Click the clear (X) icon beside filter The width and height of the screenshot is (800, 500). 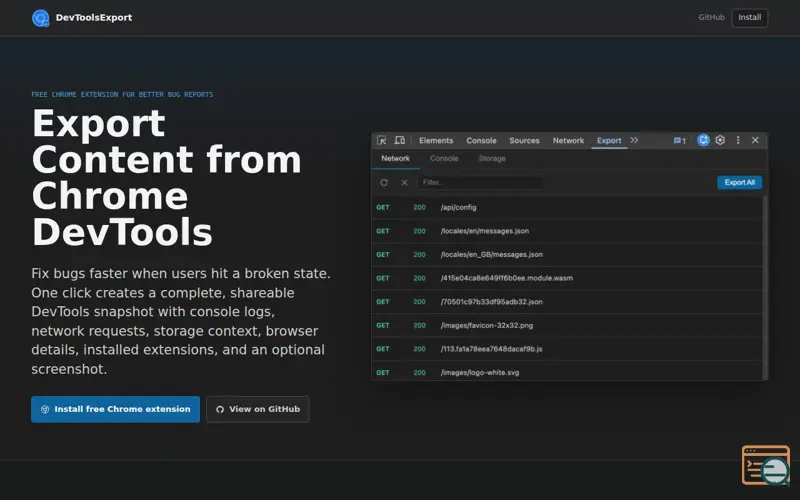coord(404,183)
